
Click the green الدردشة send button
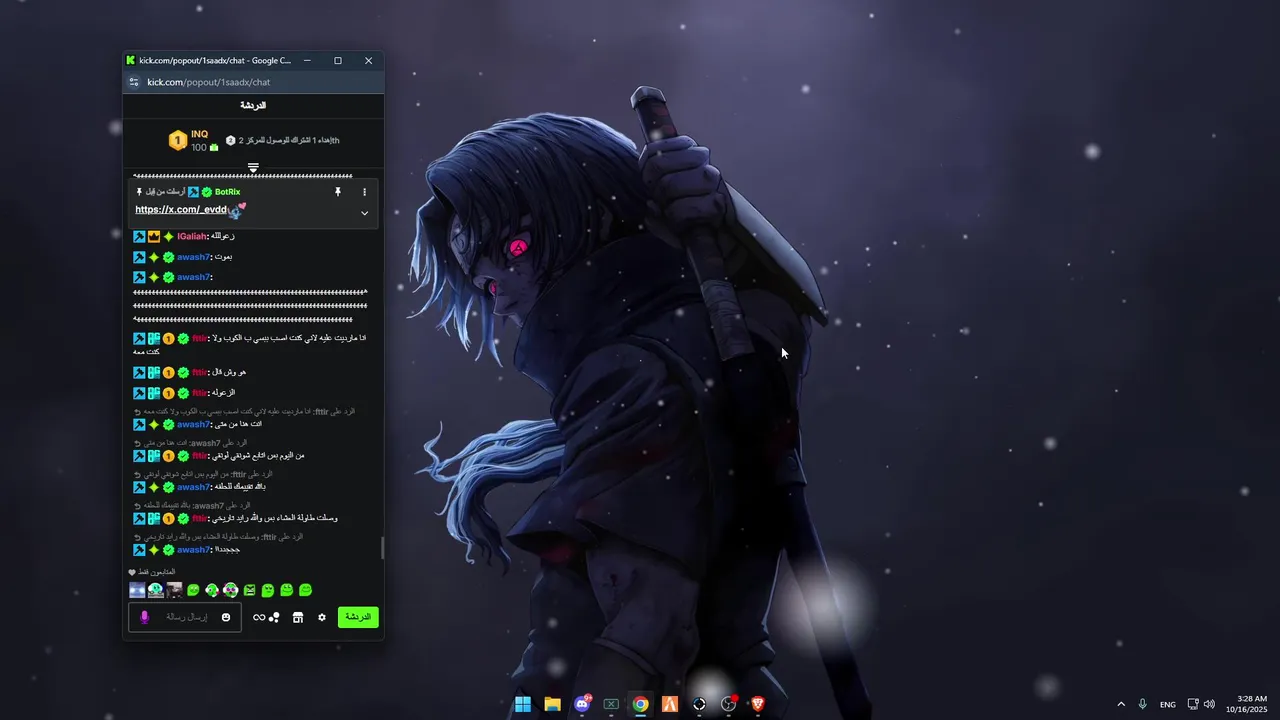click(358, 617)
